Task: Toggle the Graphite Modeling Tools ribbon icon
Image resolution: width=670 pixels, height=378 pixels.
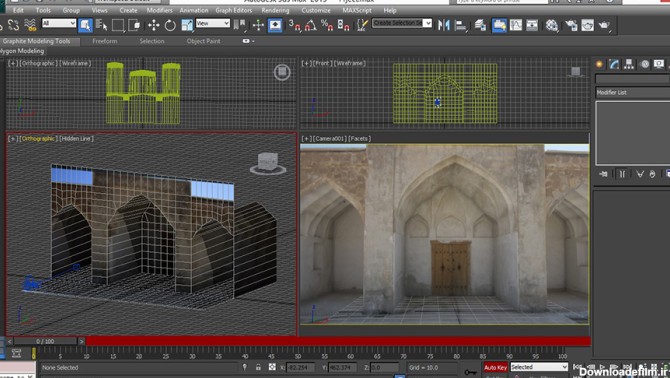Action: [499, 25]
